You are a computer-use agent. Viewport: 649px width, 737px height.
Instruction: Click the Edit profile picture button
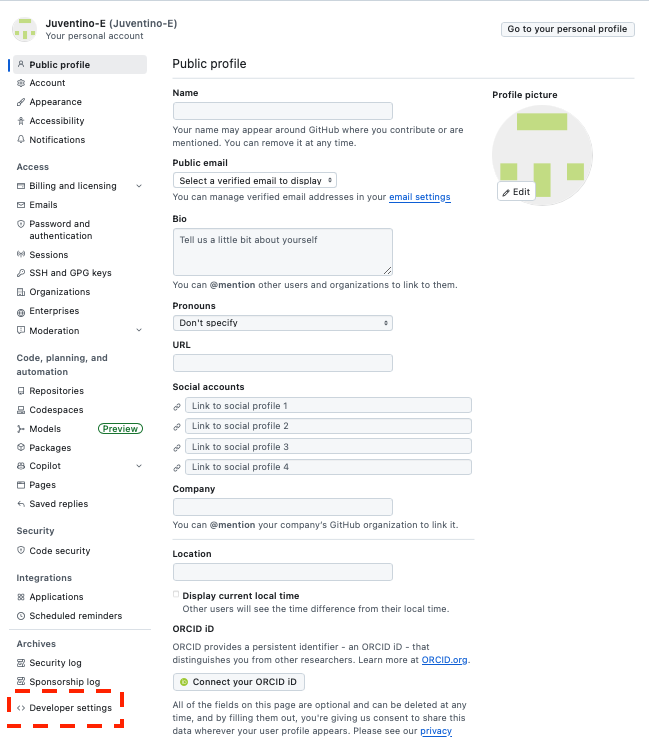point(516,191)
